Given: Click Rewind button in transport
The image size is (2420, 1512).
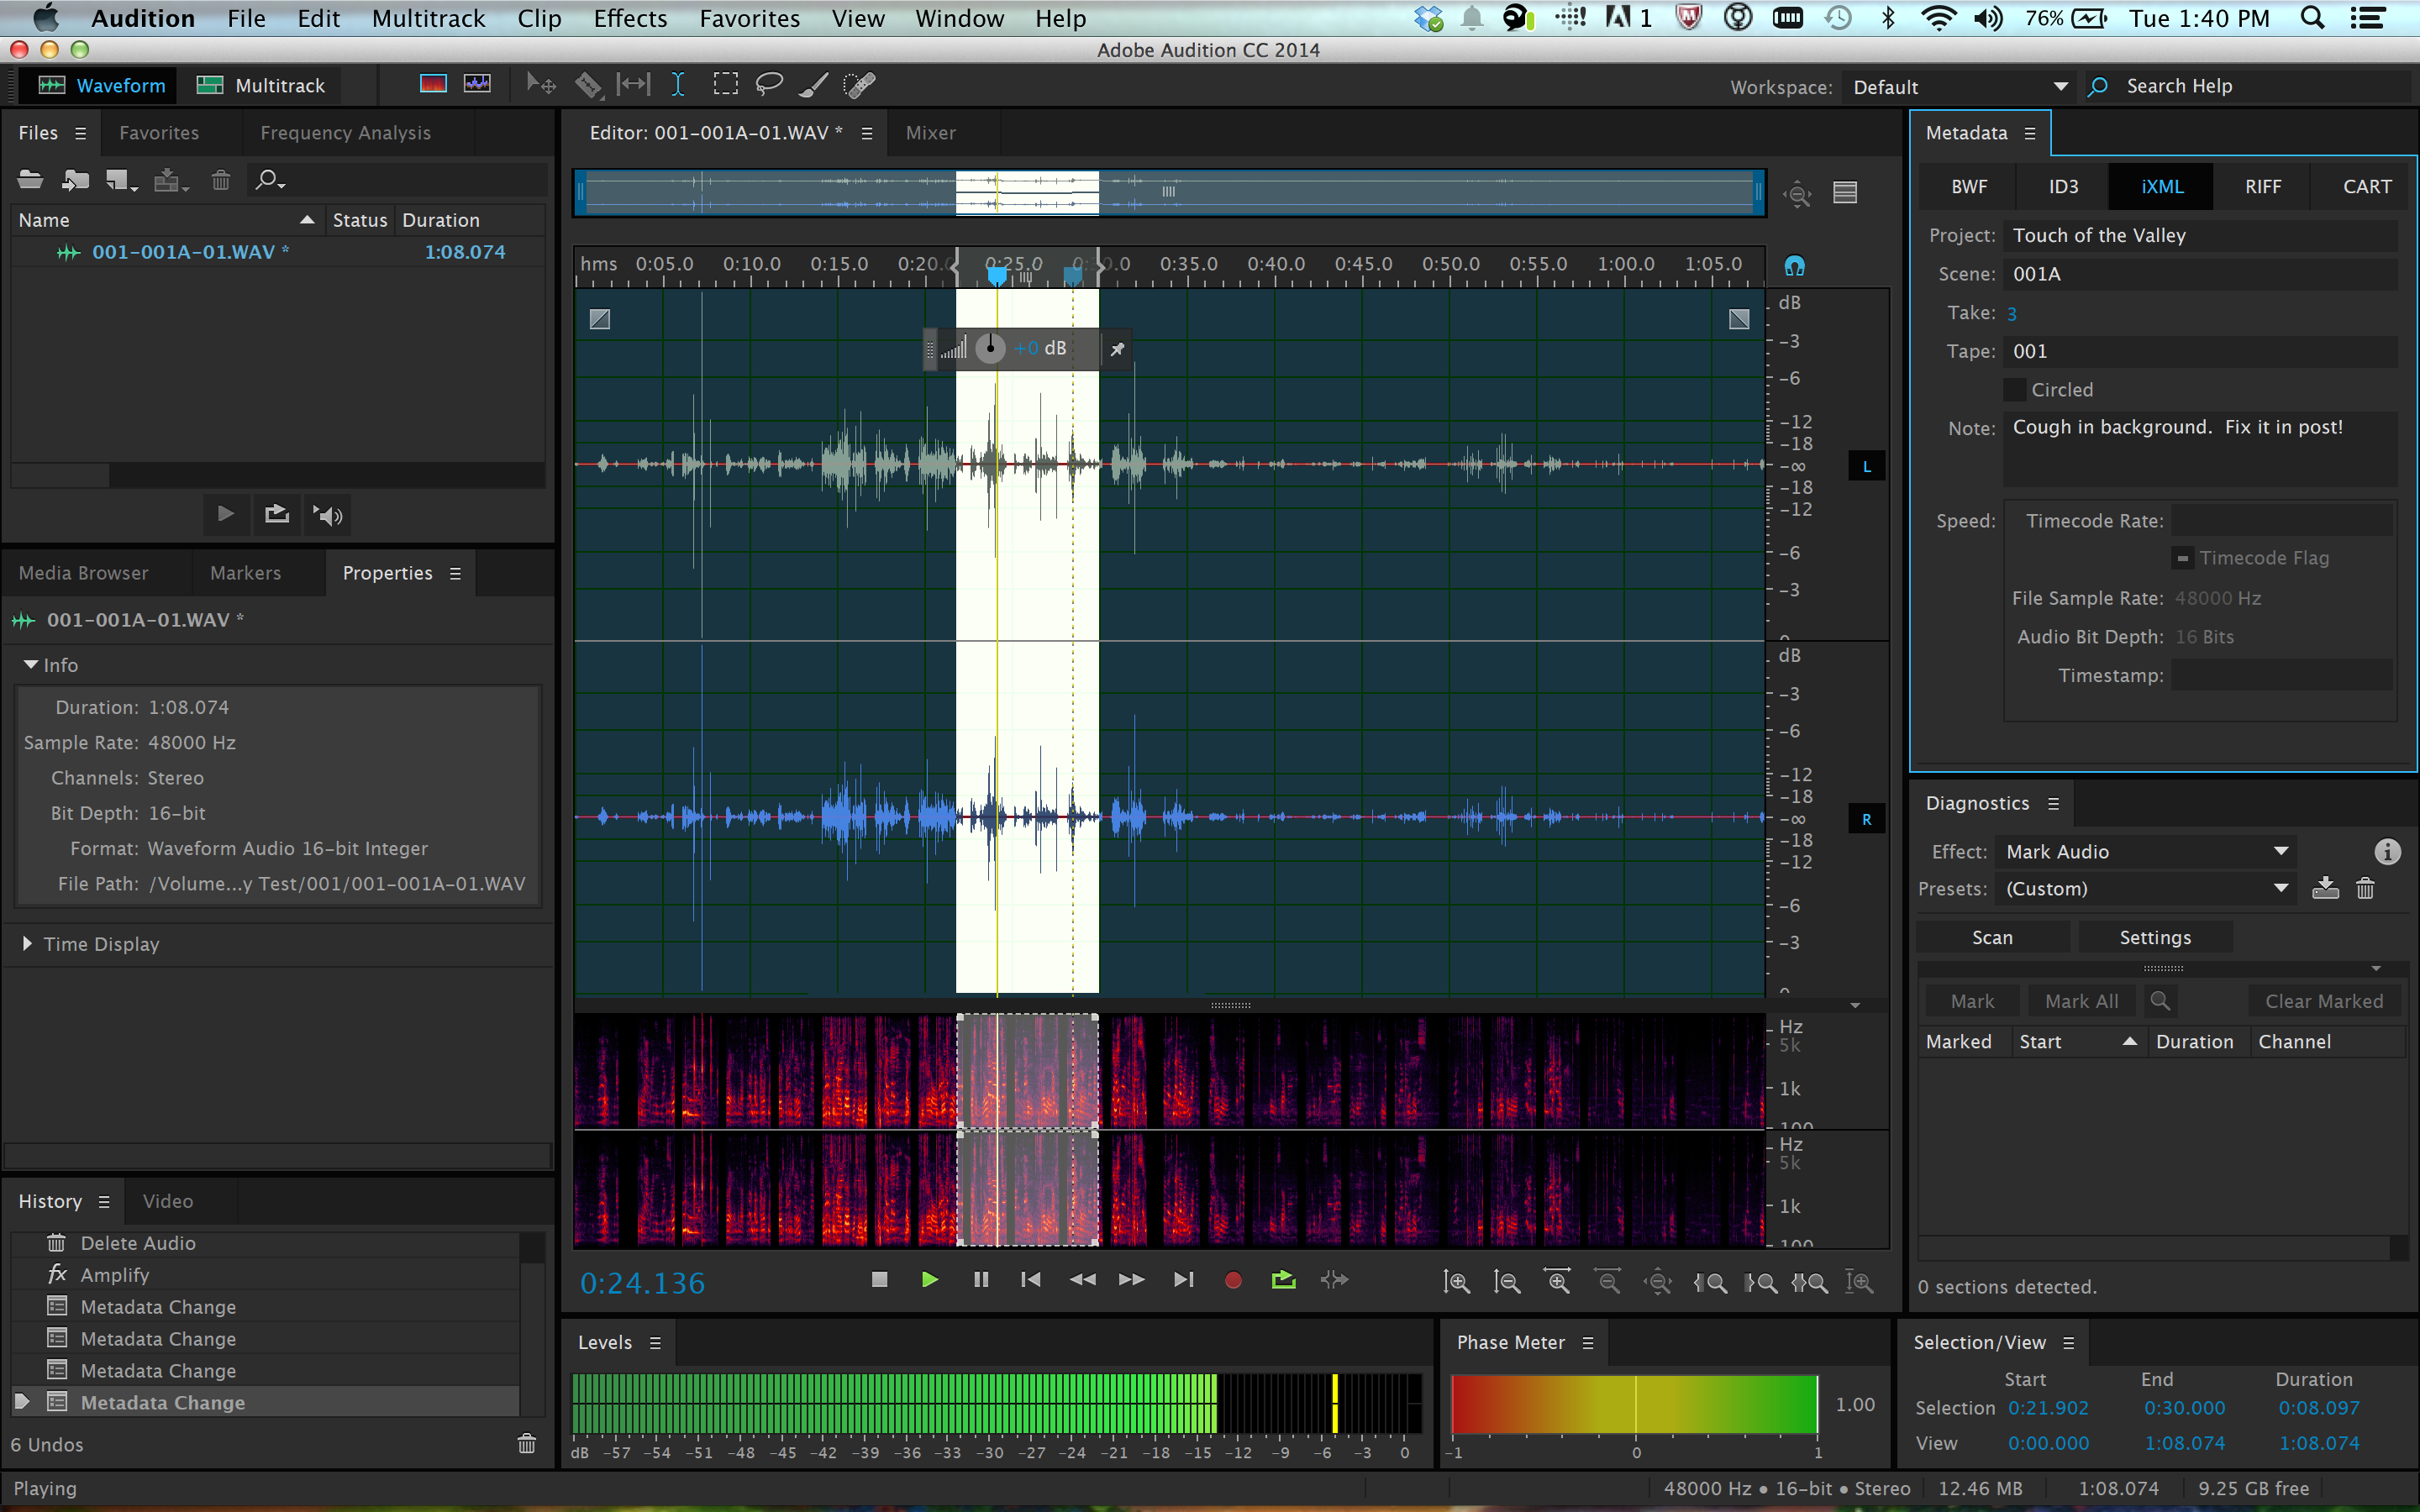Looking at the screenshot, I should (x=1082, y=1280).
